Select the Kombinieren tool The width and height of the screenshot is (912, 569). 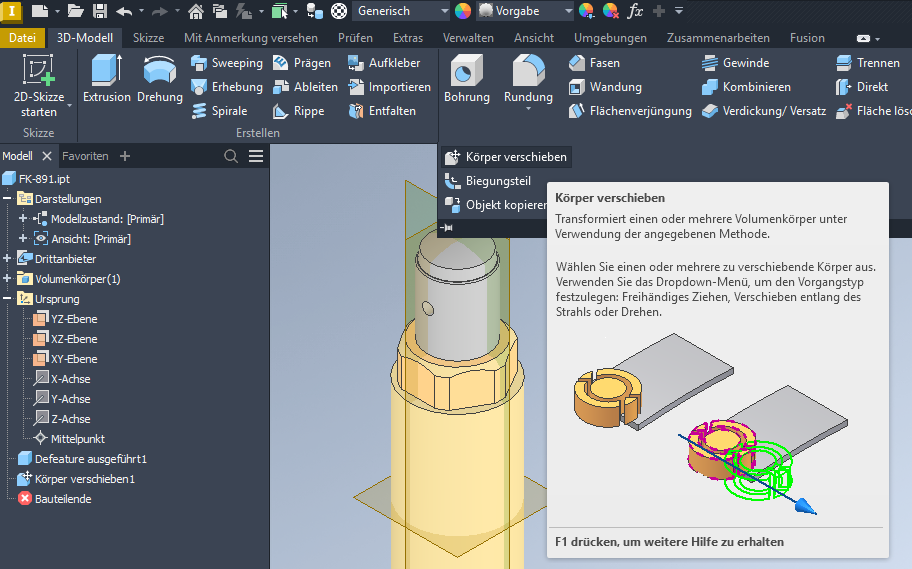746,87
